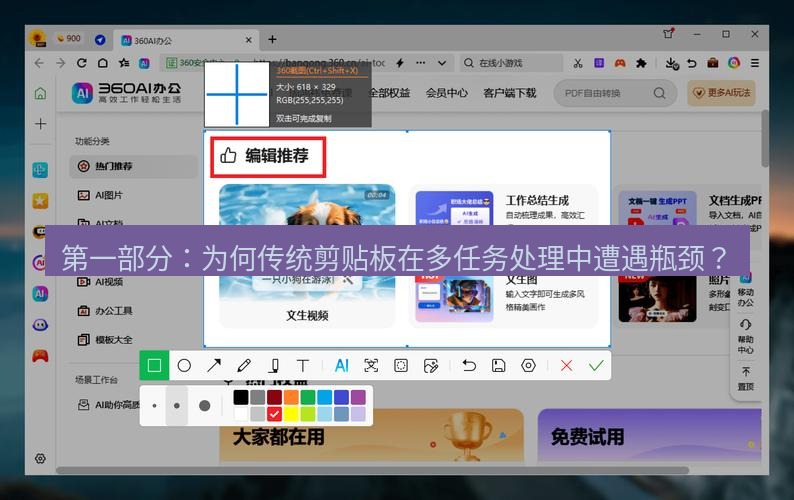The image size is (794, 500).
Task: Open 全部权益 in page header
Action: pos(389,93)
